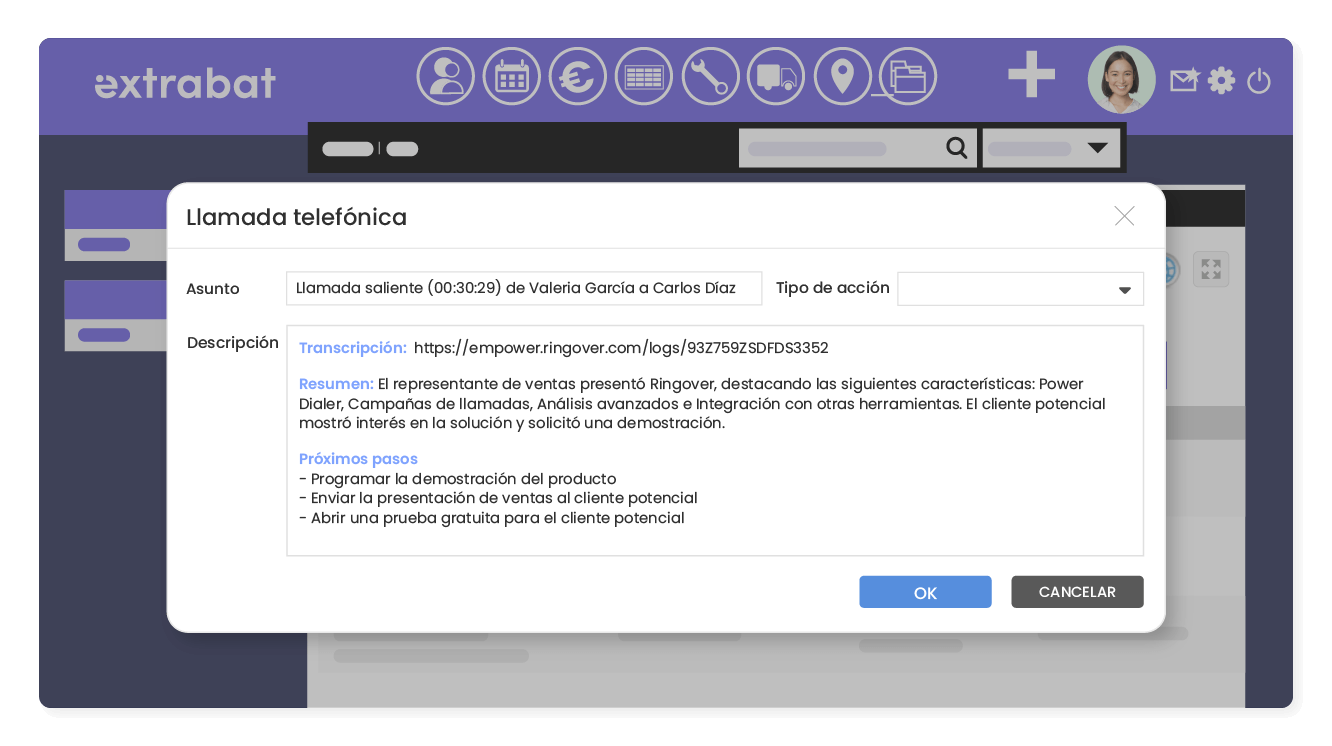
Task: Click the search magnifier icon
Action: [x=957, y=147]
